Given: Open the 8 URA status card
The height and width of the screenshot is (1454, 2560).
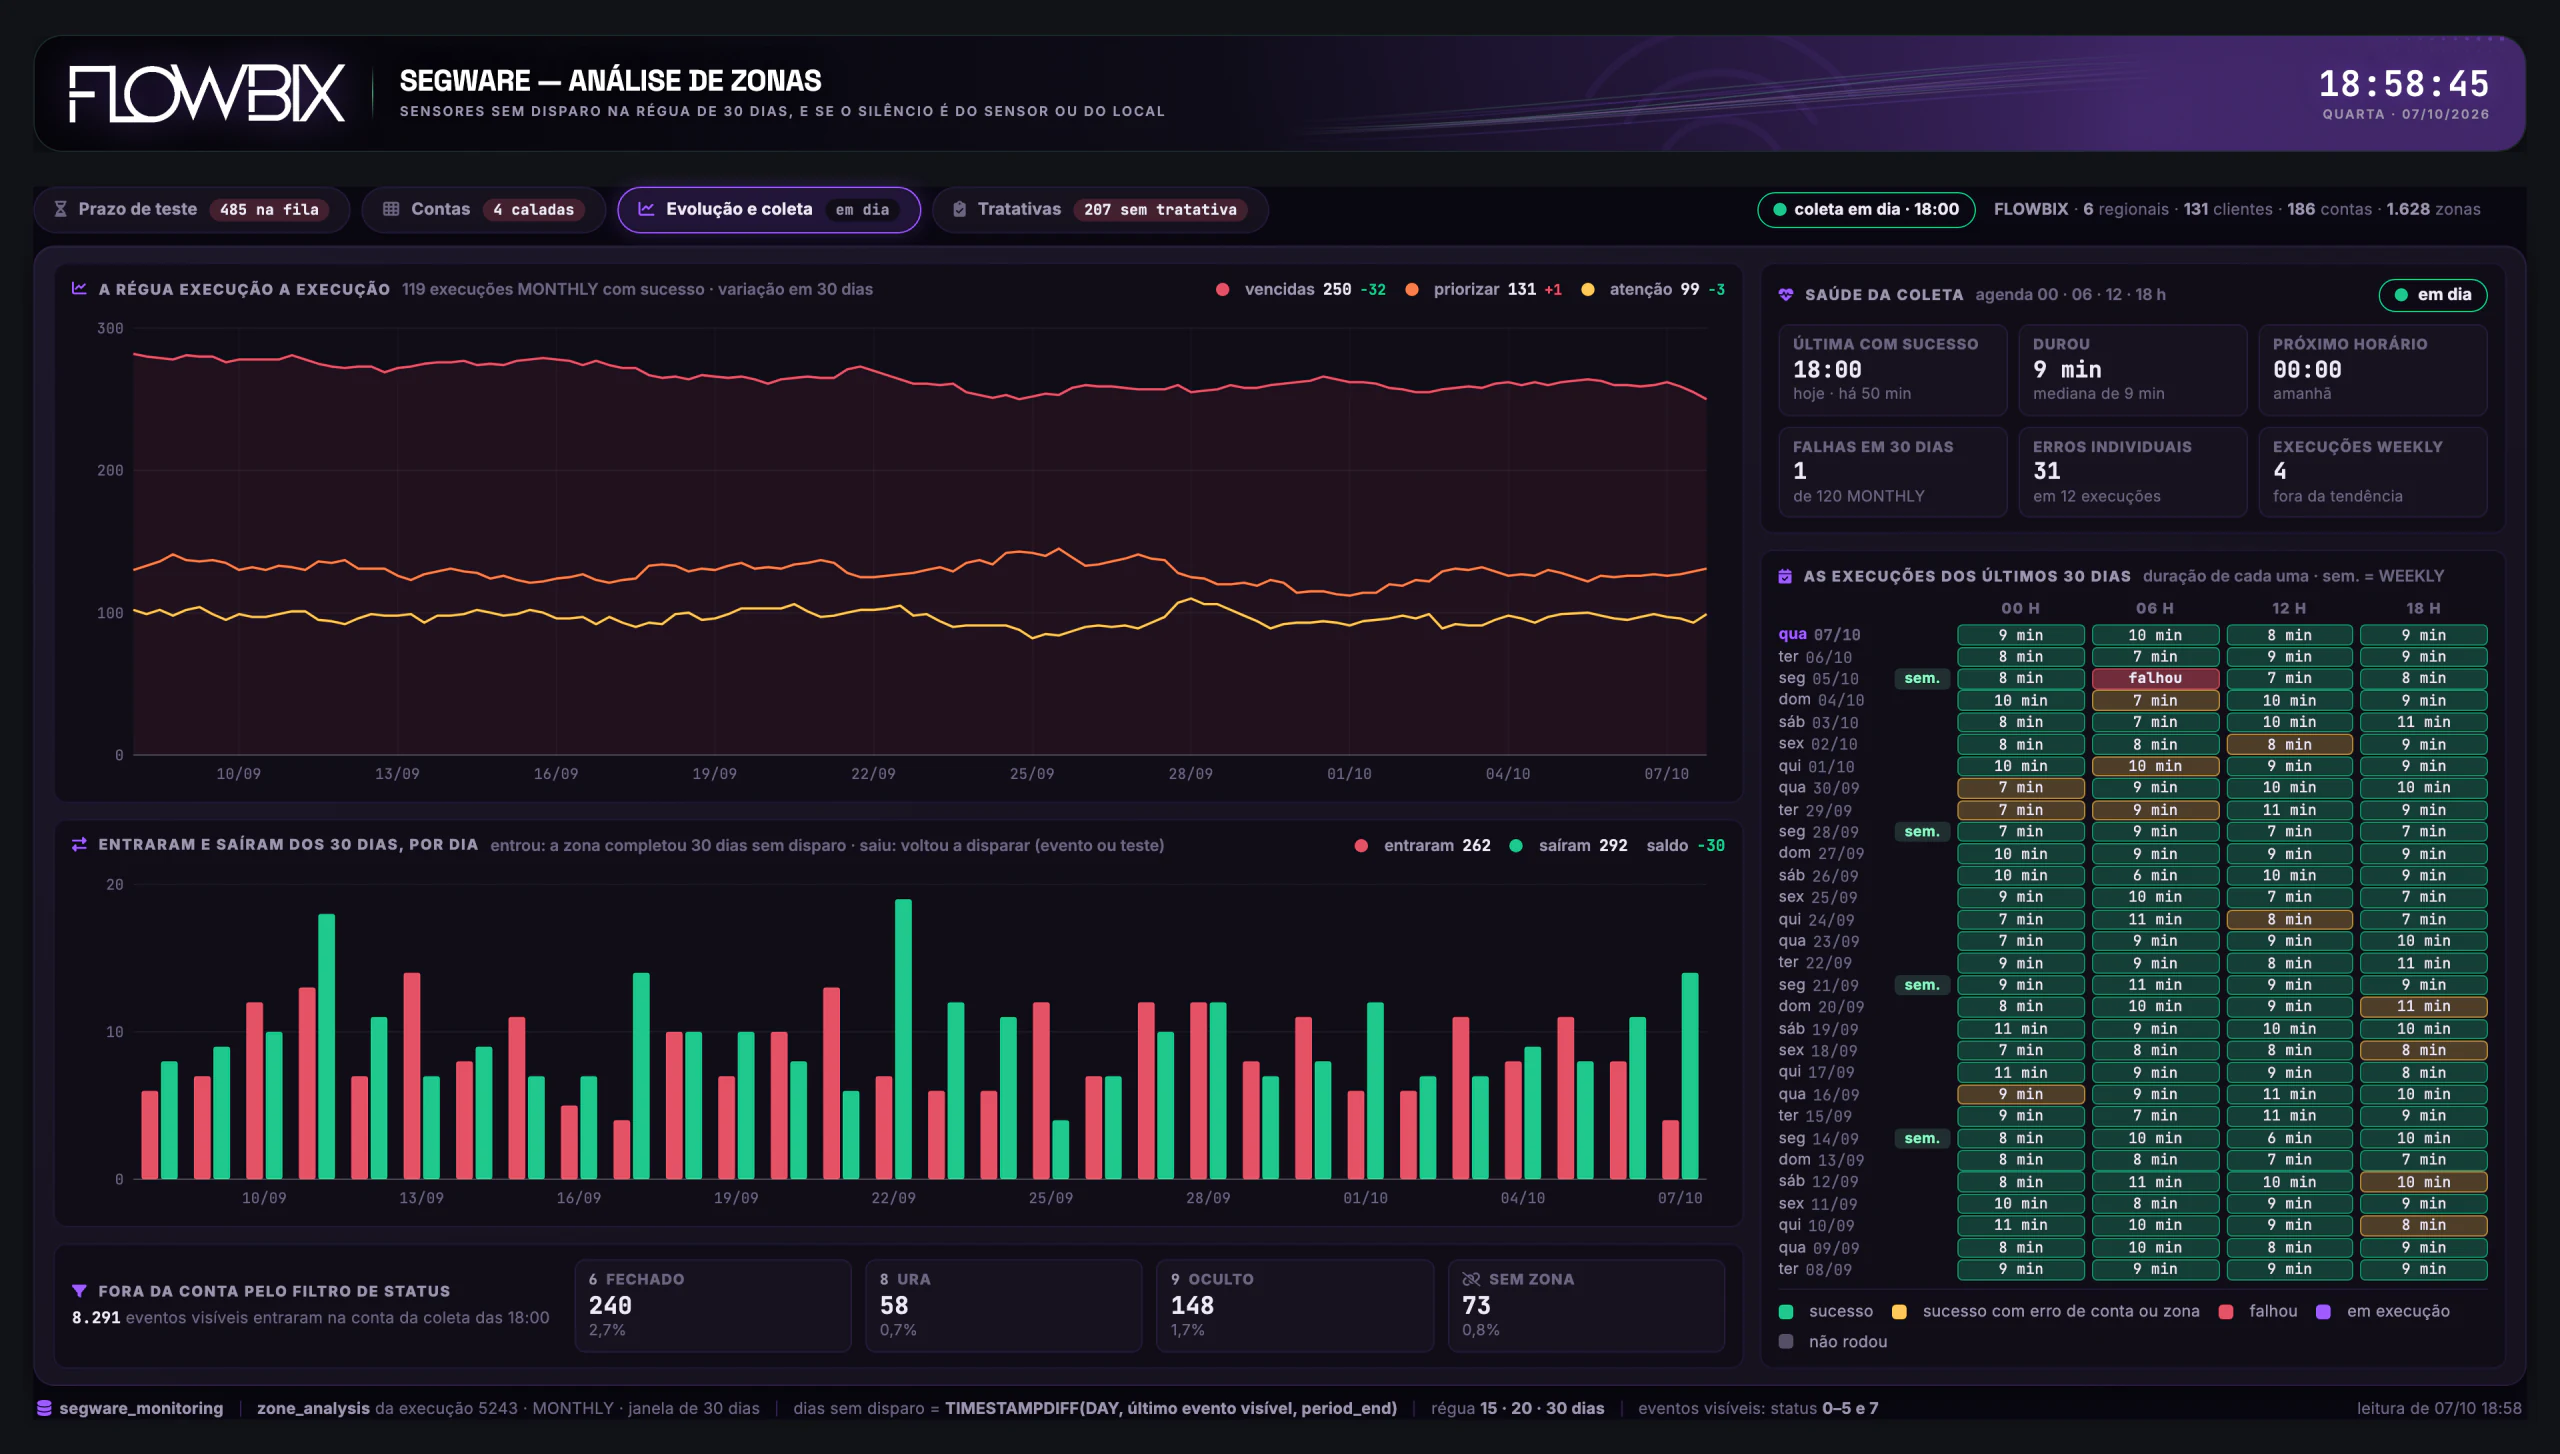Looking at the screenshot, I should (1003, 1306).
